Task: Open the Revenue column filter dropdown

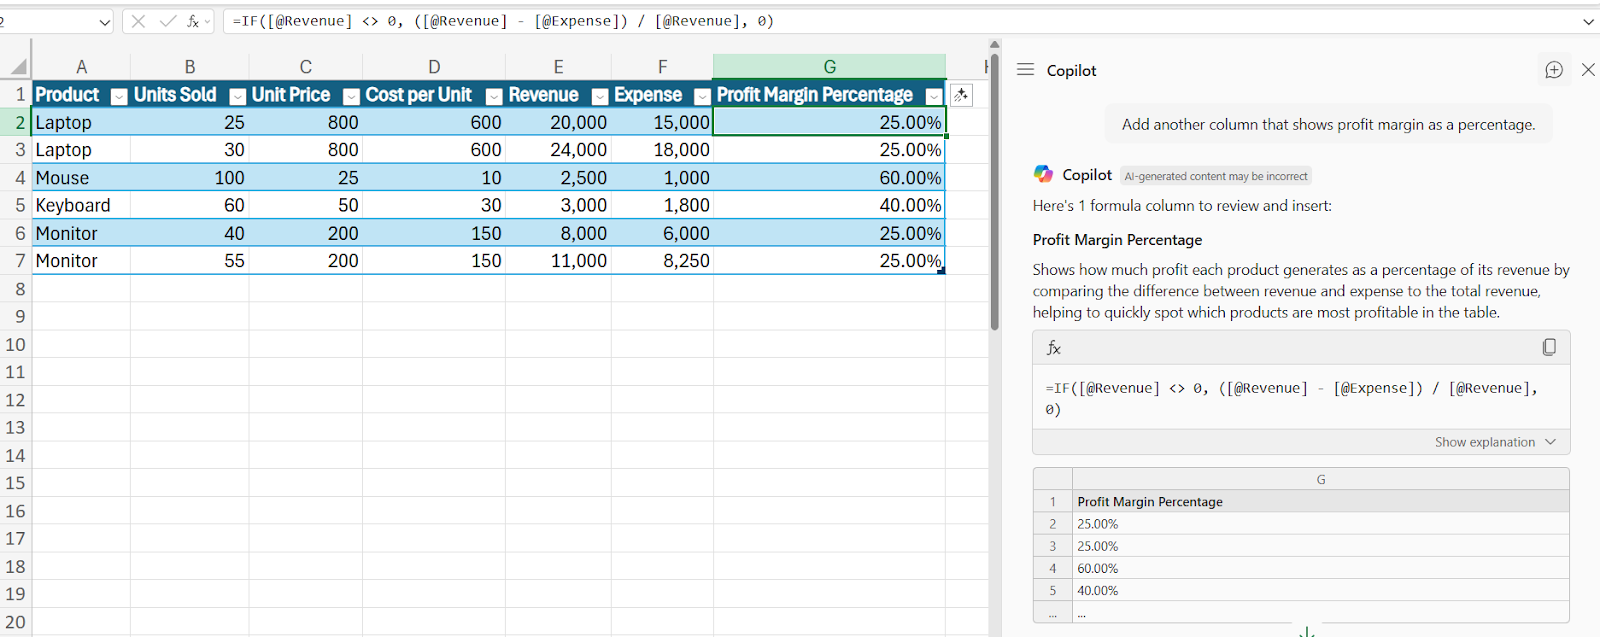Action: click(600, 96)
